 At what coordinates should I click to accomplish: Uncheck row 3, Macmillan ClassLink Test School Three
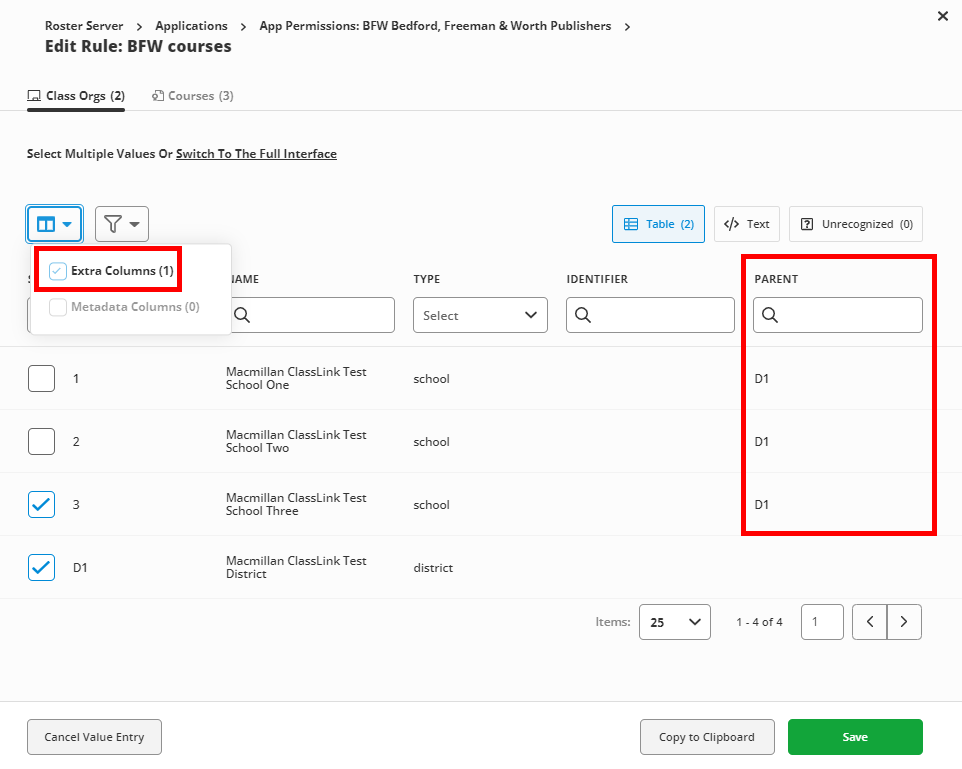pos(42,504)
